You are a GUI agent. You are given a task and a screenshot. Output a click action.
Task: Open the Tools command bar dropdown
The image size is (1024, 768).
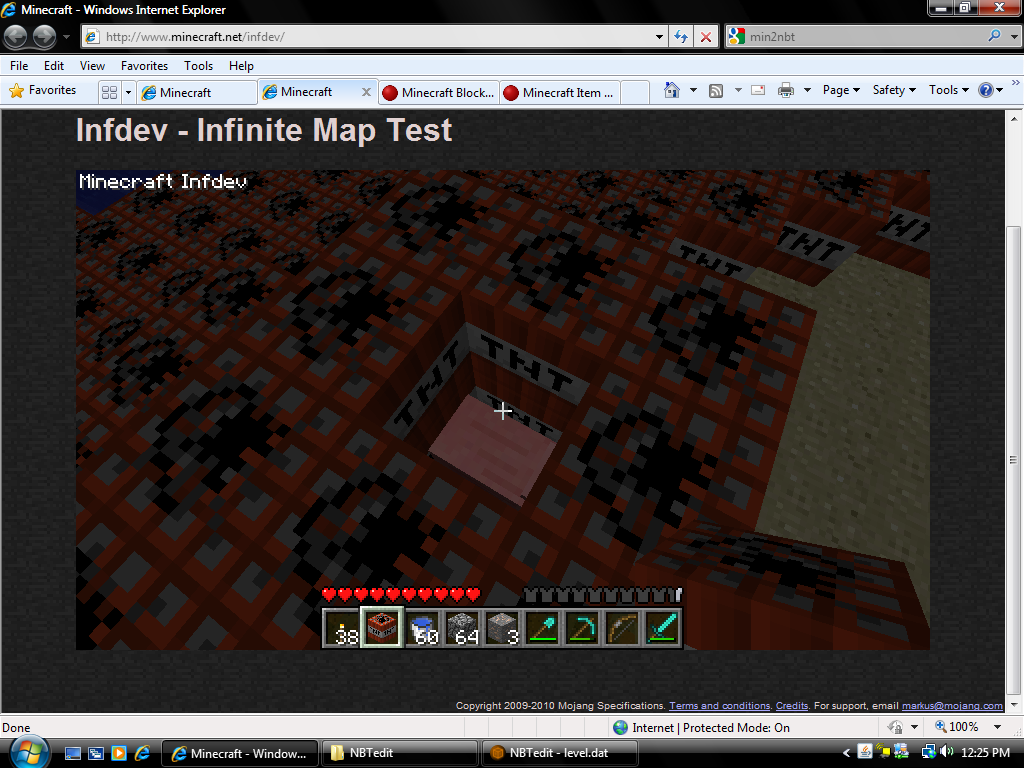(x=949, y=90)
